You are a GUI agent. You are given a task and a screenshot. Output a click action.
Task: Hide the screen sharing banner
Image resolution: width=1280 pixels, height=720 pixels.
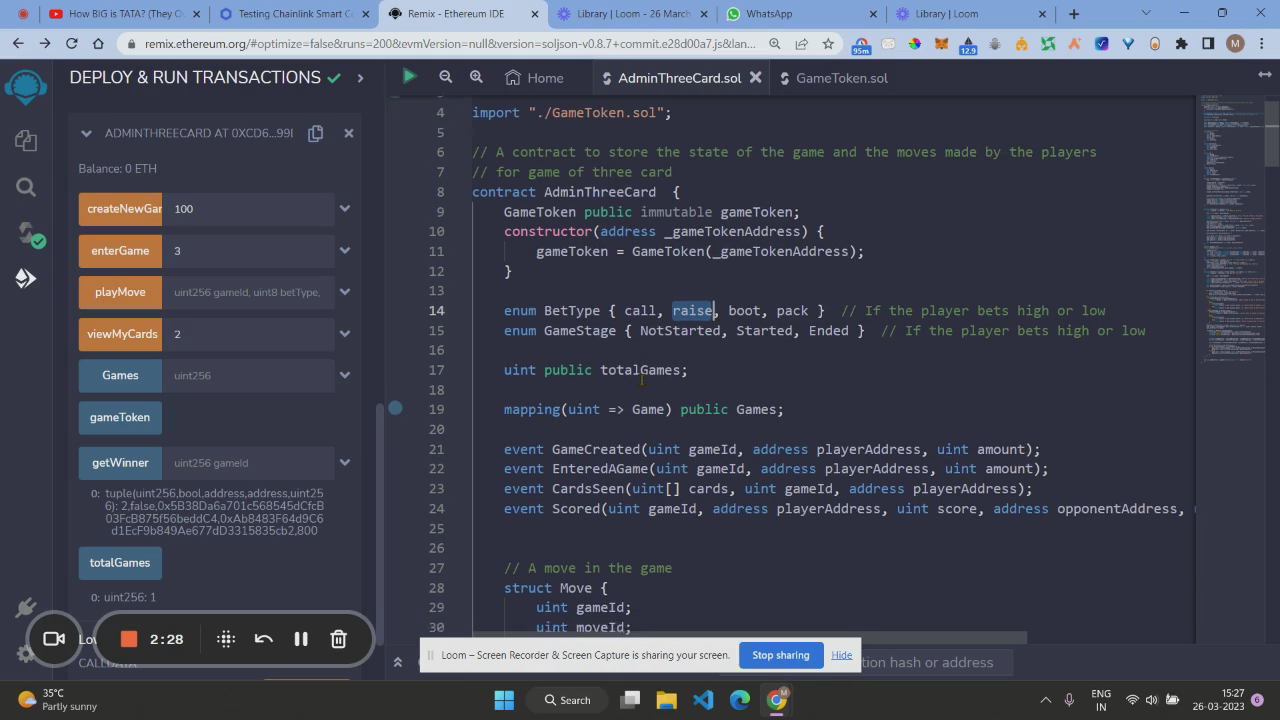pyautogui.click(x=842, y=655)
